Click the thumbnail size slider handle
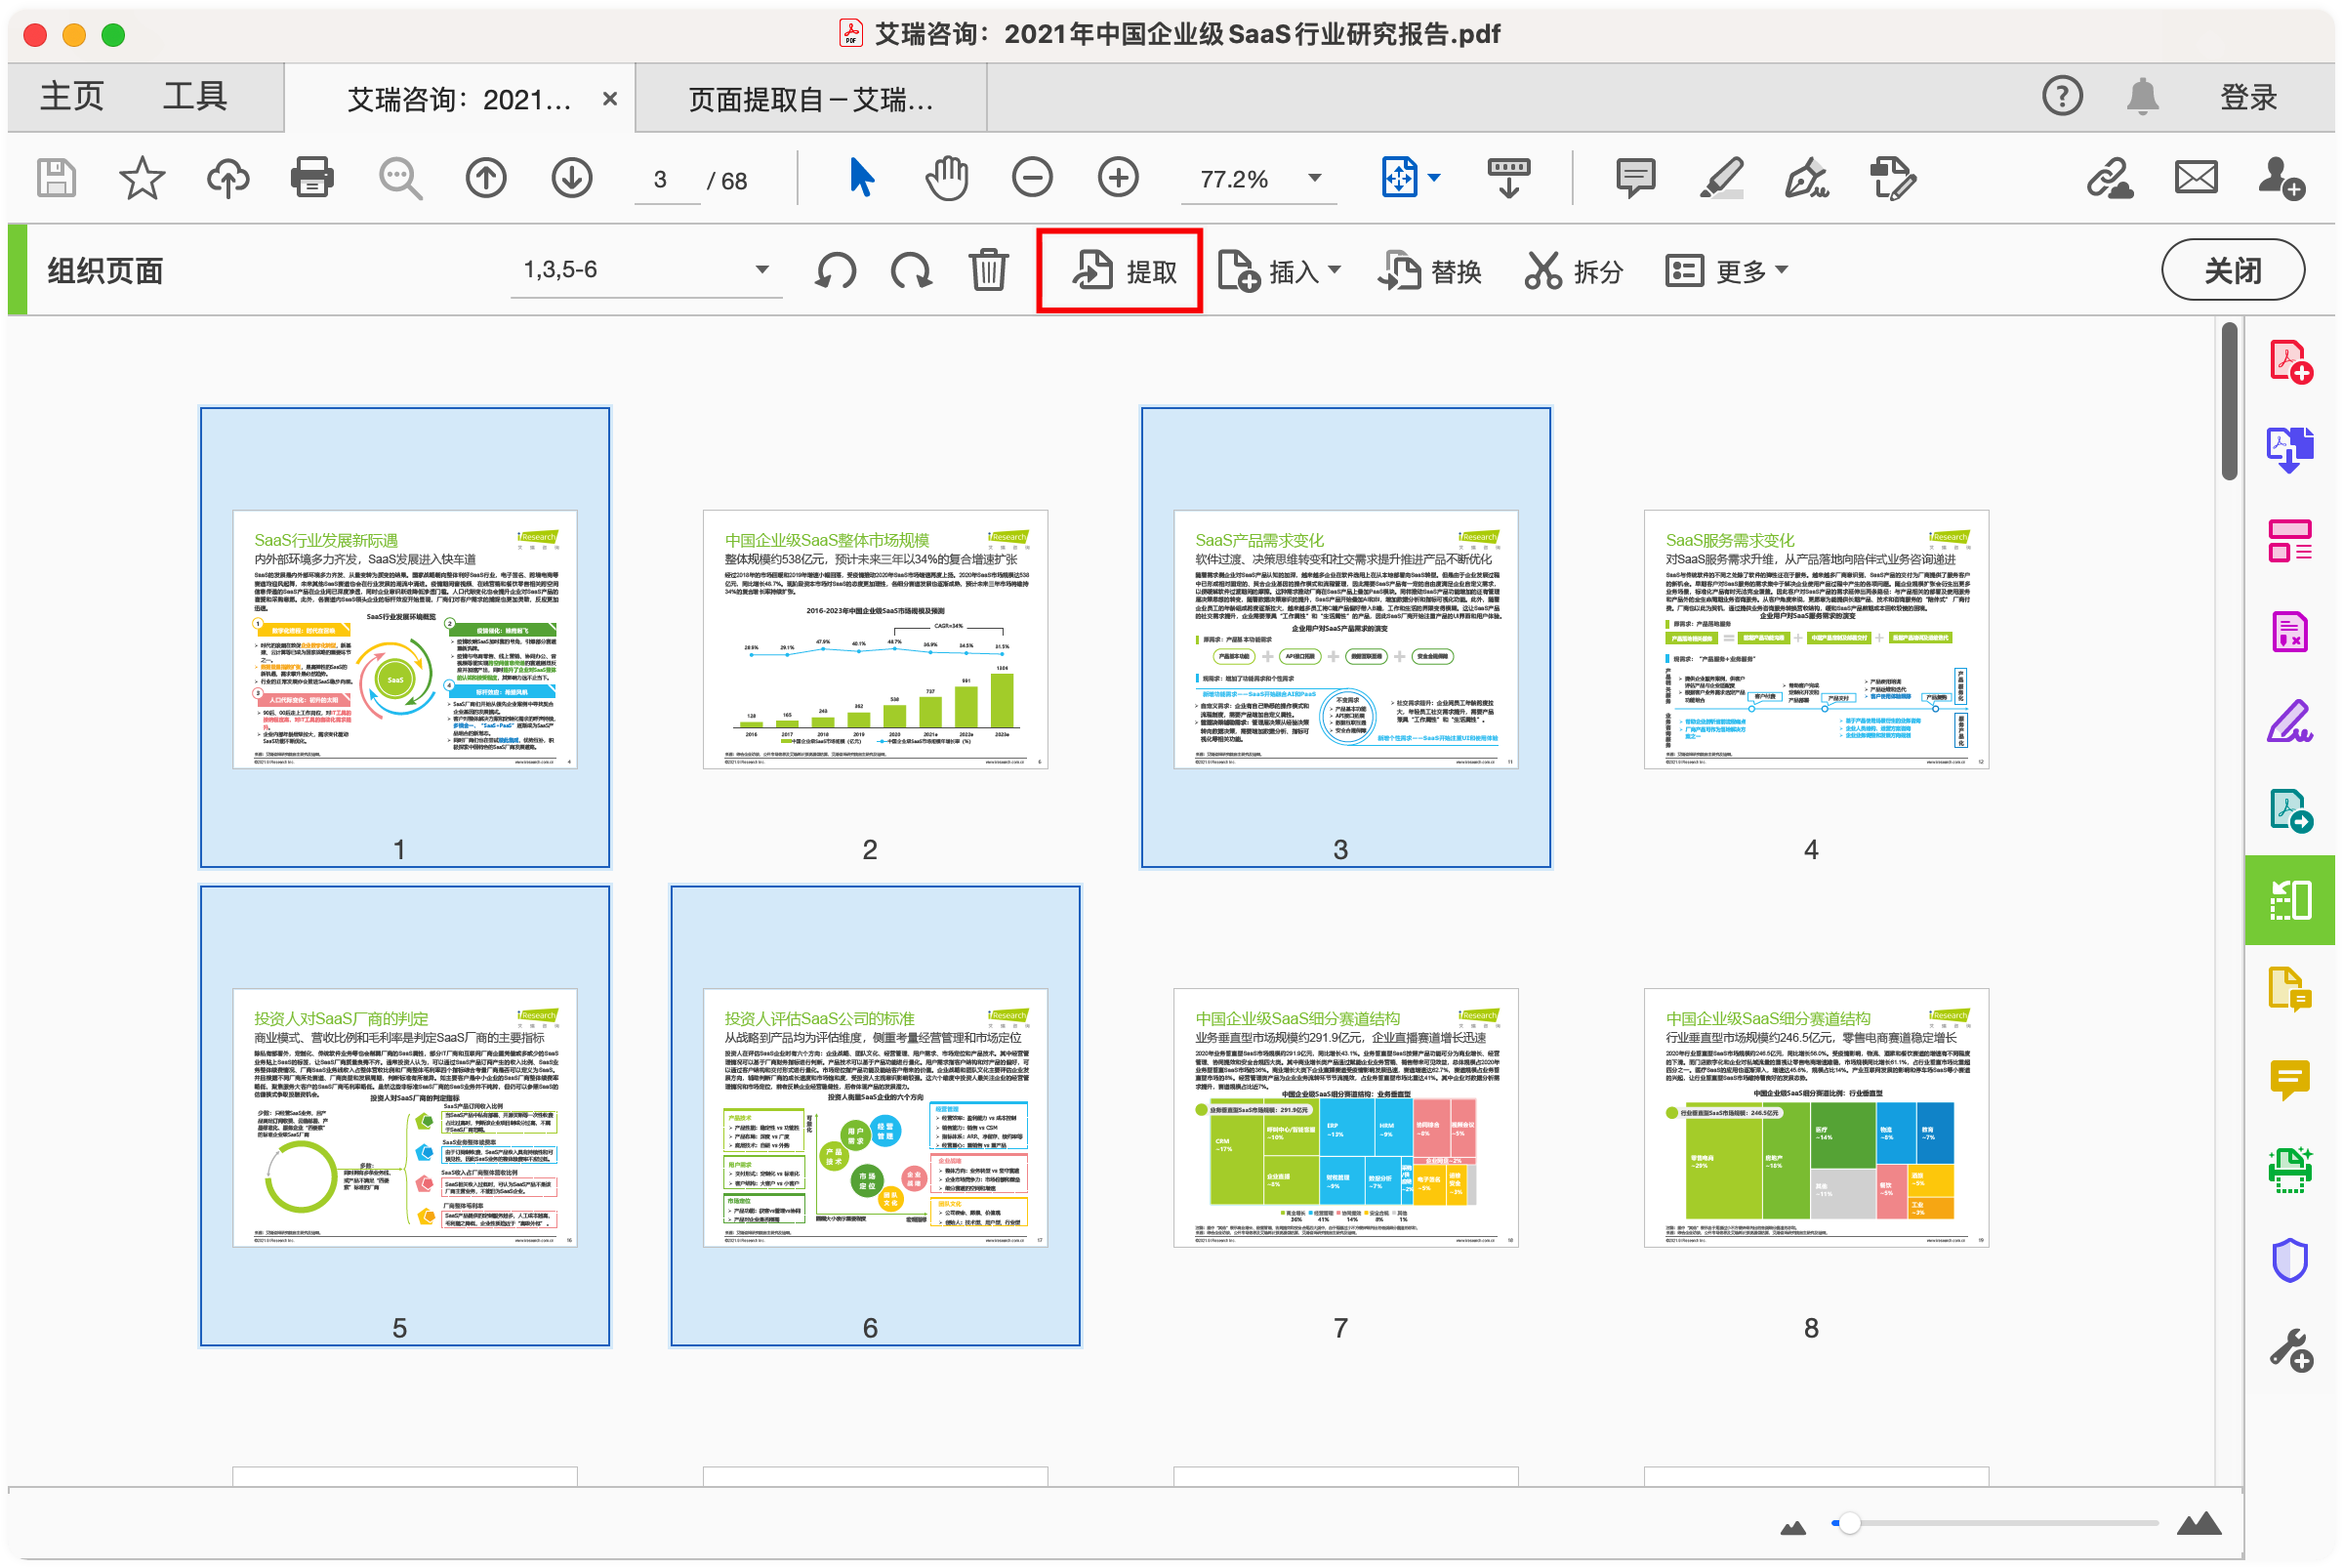Image resolution: width=2343 pixels, height=1568 pixels. [1849, 1523]
